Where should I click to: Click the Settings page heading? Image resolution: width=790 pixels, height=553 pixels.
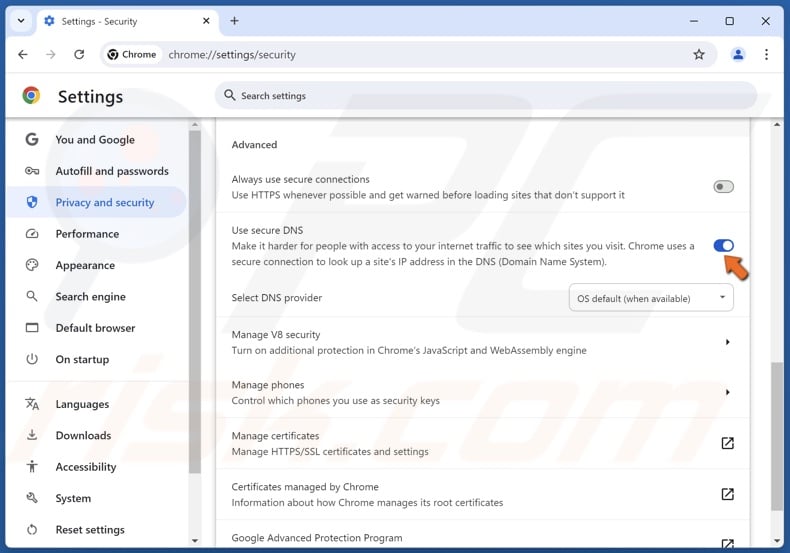click(x=90, y=97)
